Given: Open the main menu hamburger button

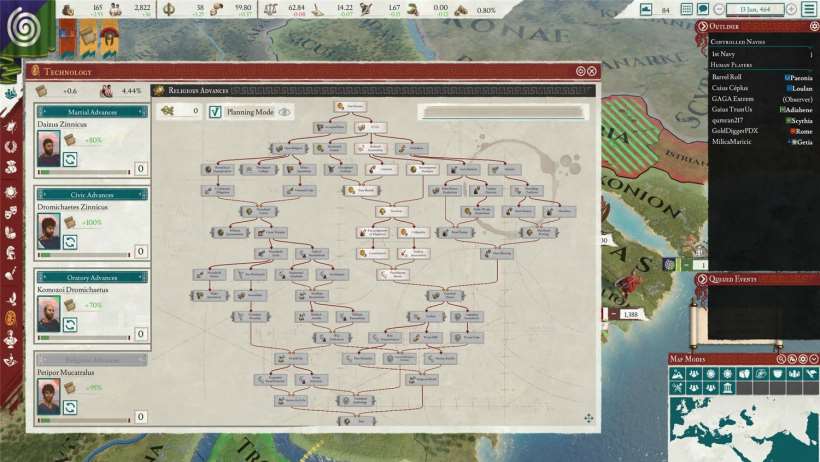Looking at the screenshot, I should (x=808, y=9).
